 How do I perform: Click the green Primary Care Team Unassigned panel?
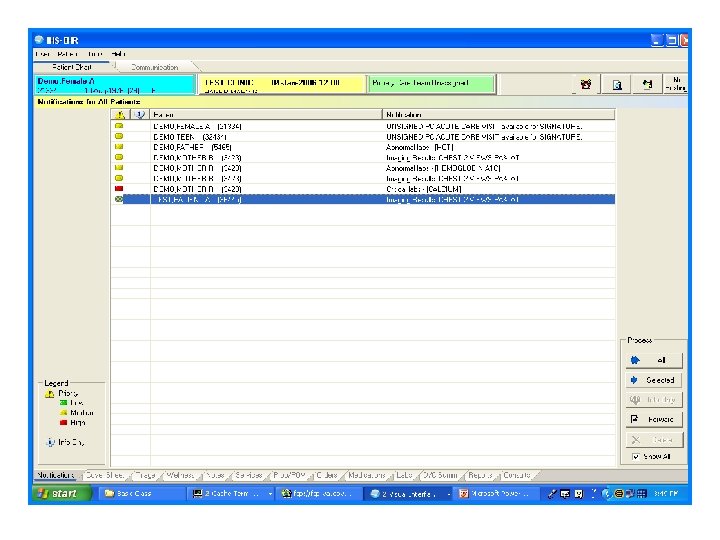click(x=431, y=84)
